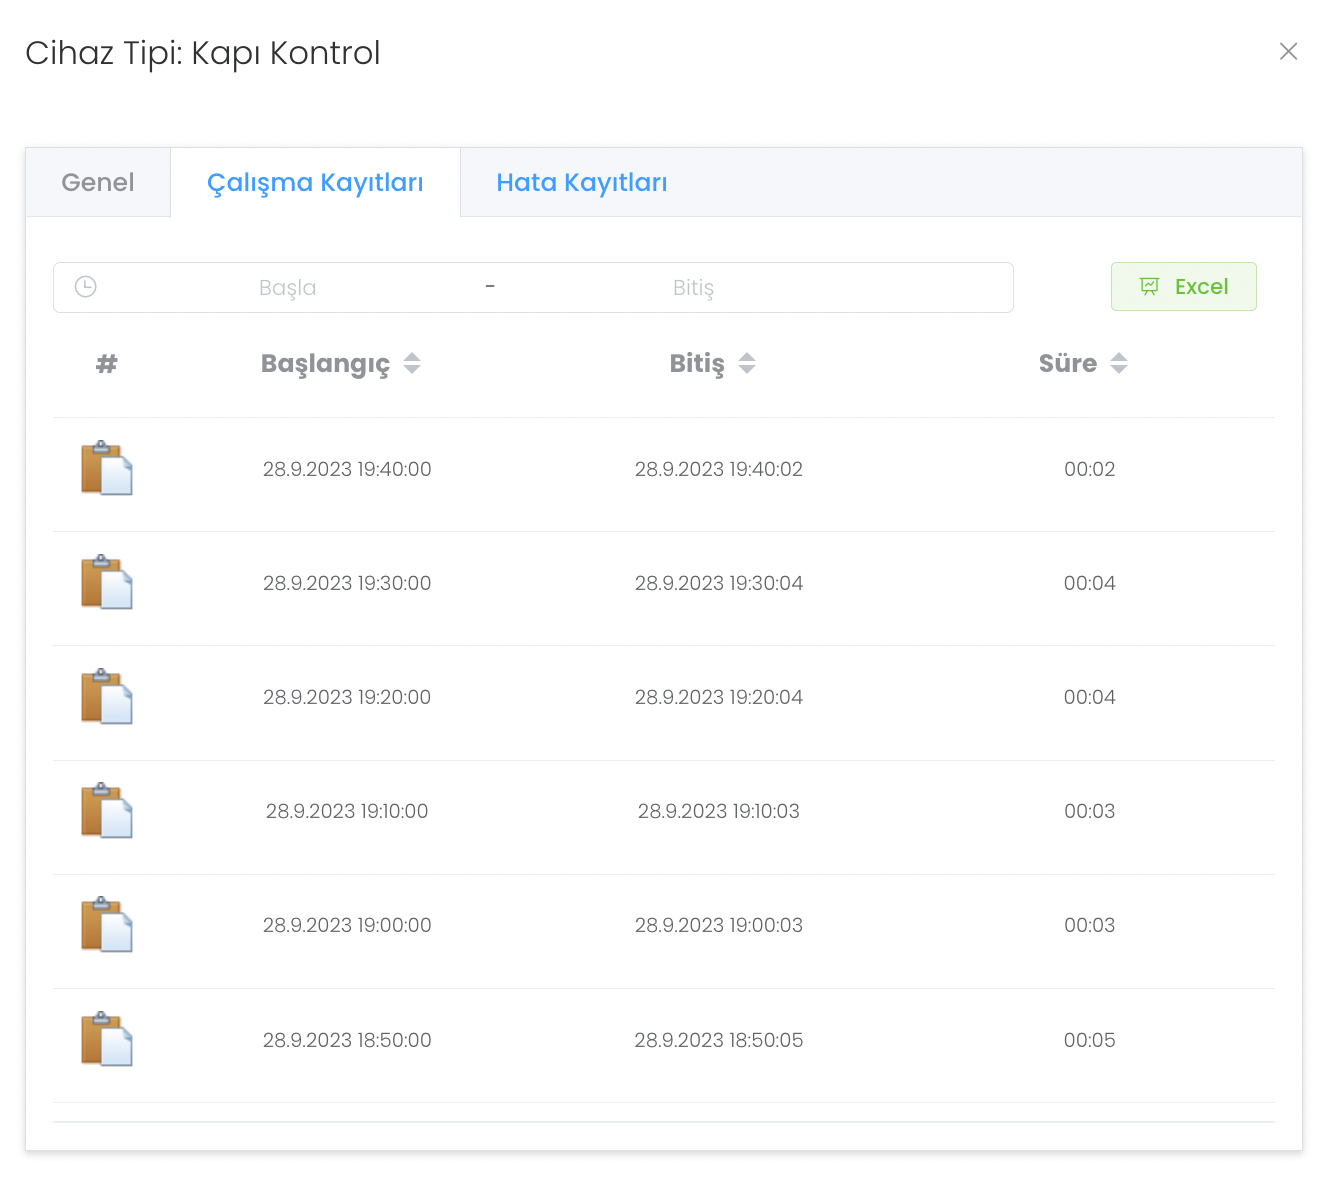Click the # column header

(x=106, y=364)
